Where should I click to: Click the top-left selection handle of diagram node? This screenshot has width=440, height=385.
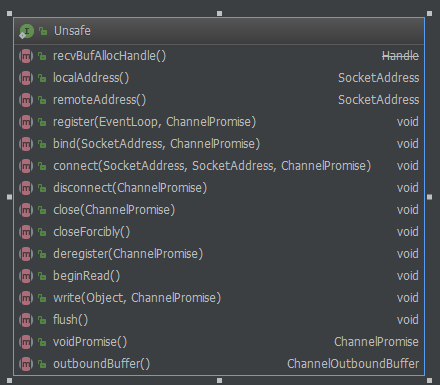point(9,14)
